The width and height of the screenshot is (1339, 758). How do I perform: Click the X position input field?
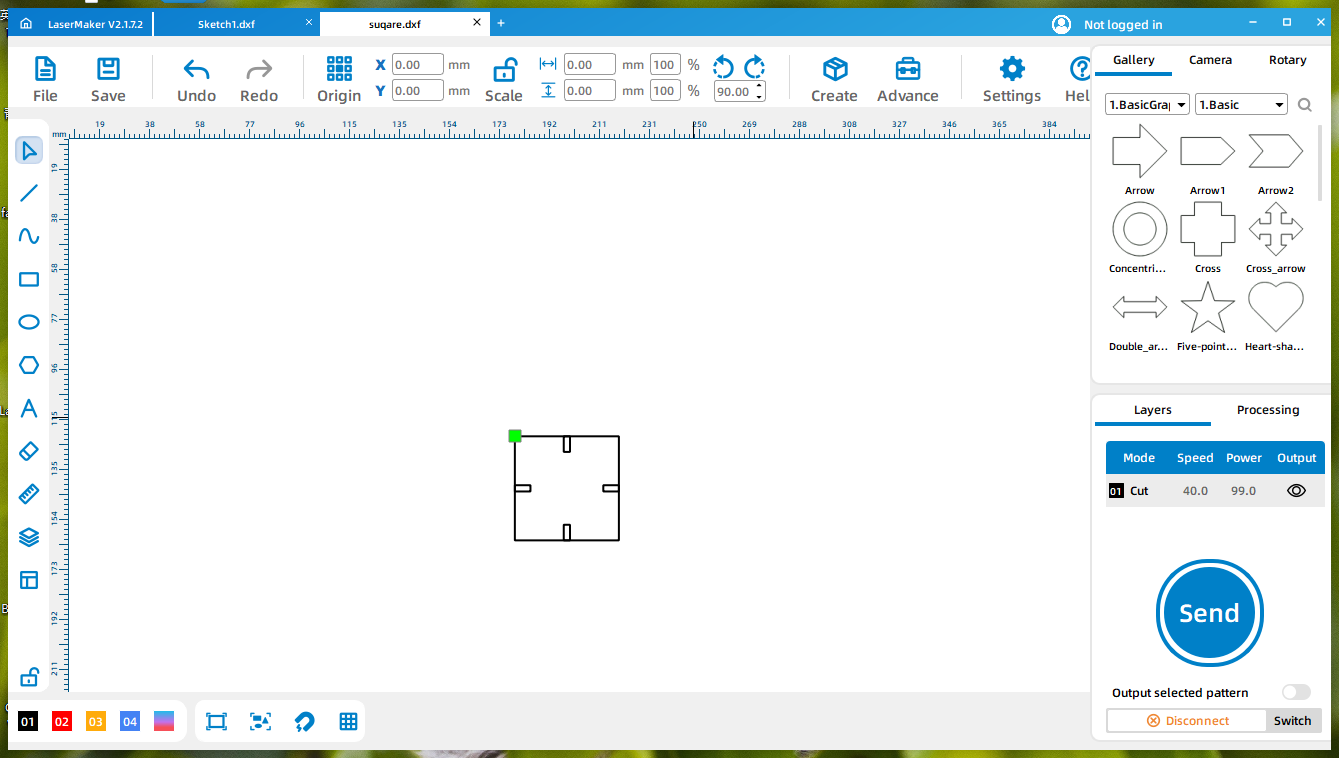point(417,65)
